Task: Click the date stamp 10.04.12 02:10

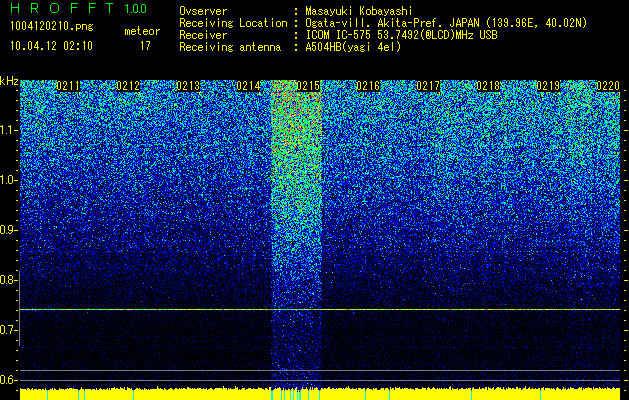Action: pos(51,46)
